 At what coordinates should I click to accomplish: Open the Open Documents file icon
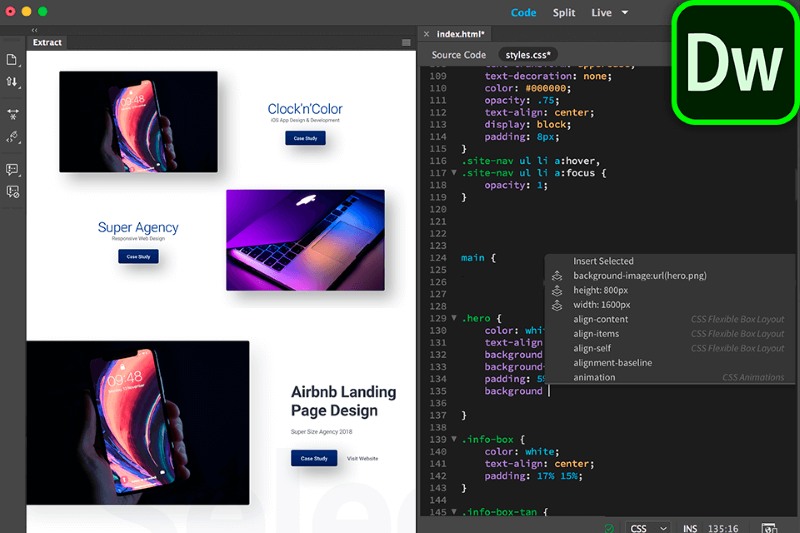(x=11, y=60)
